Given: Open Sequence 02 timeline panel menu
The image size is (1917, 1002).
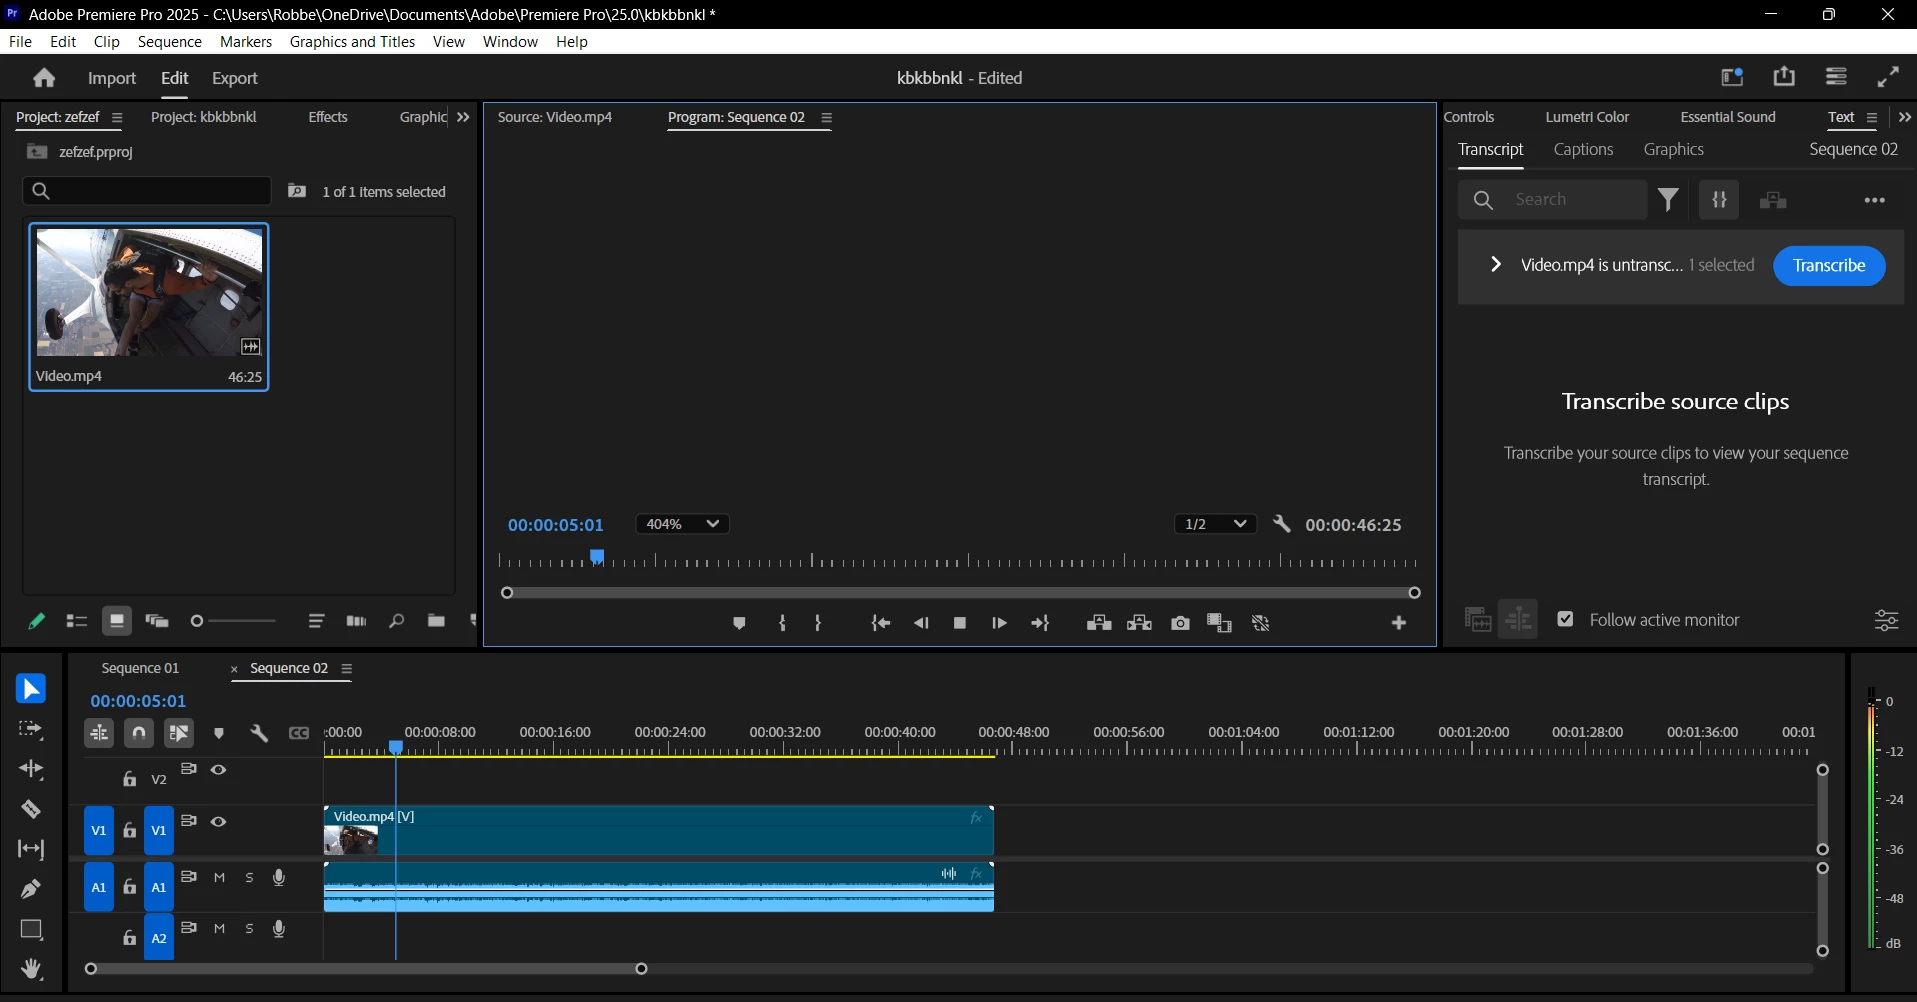Looking at the screenshot, I should tap(346, 669).
